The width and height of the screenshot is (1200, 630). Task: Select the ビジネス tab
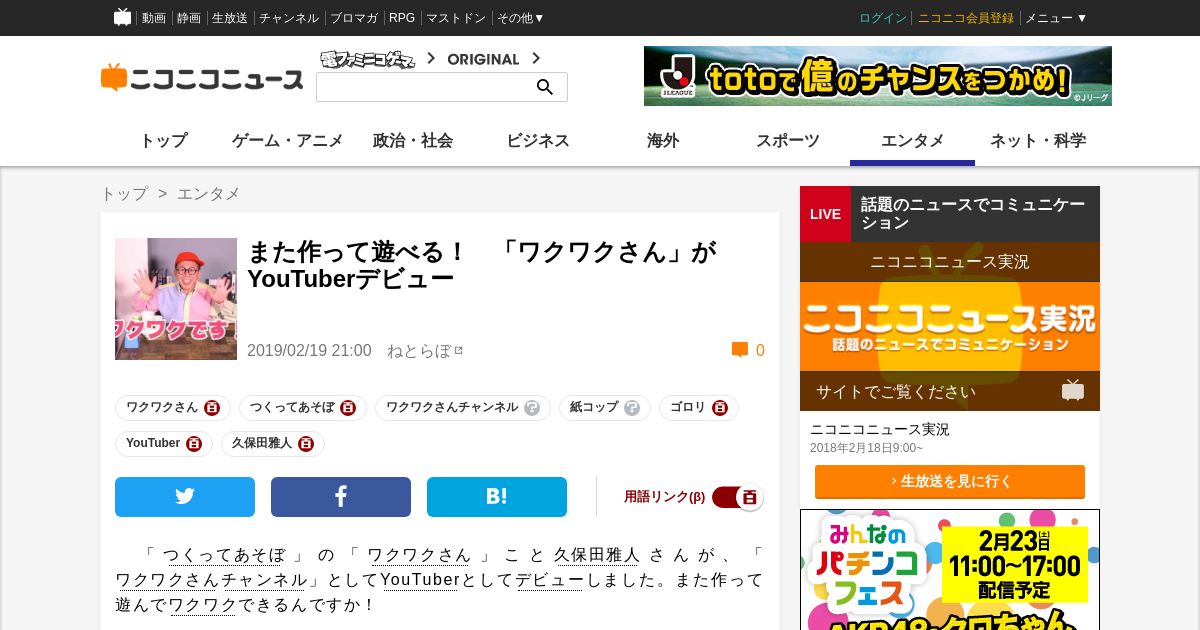(x=538, y=141)
